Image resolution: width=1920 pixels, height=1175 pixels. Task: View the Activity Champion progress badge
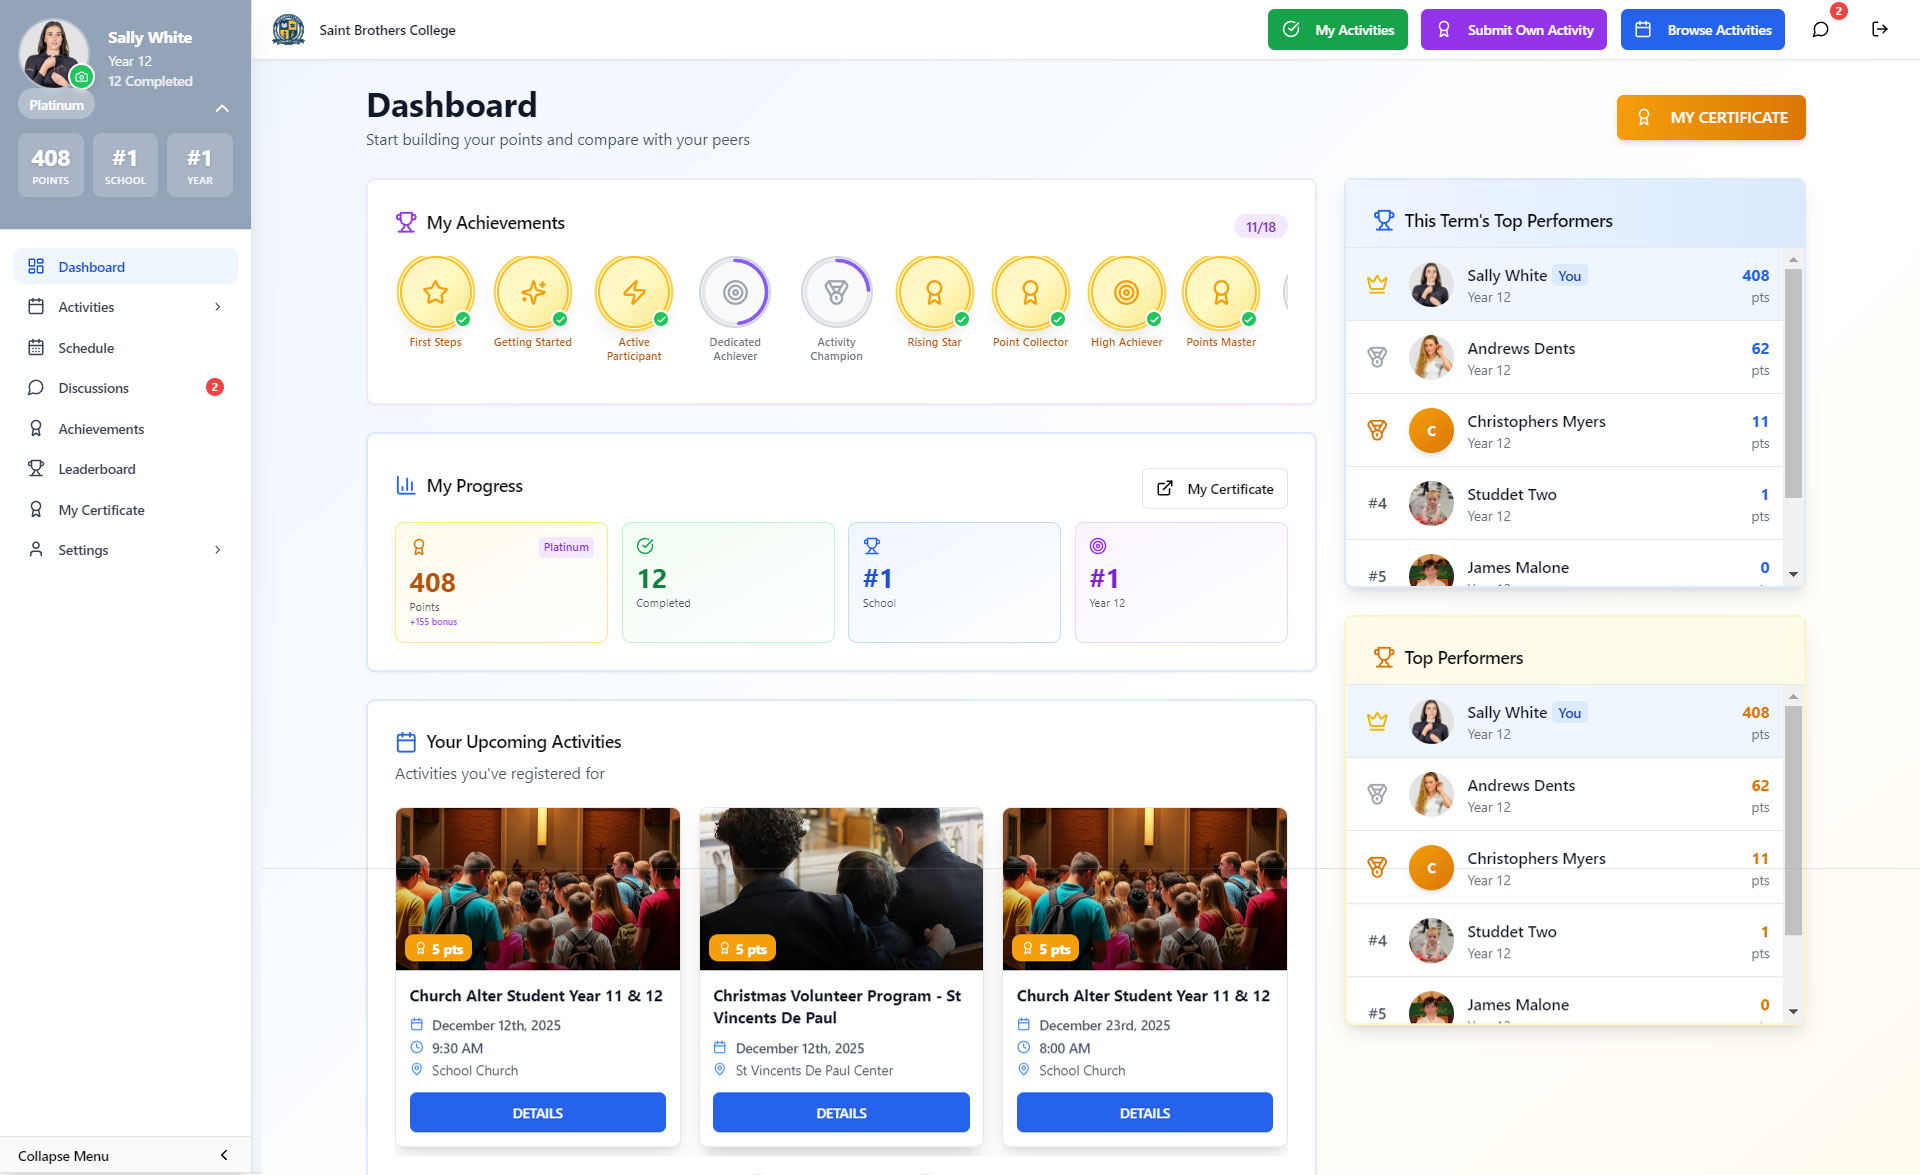[836, 309]
